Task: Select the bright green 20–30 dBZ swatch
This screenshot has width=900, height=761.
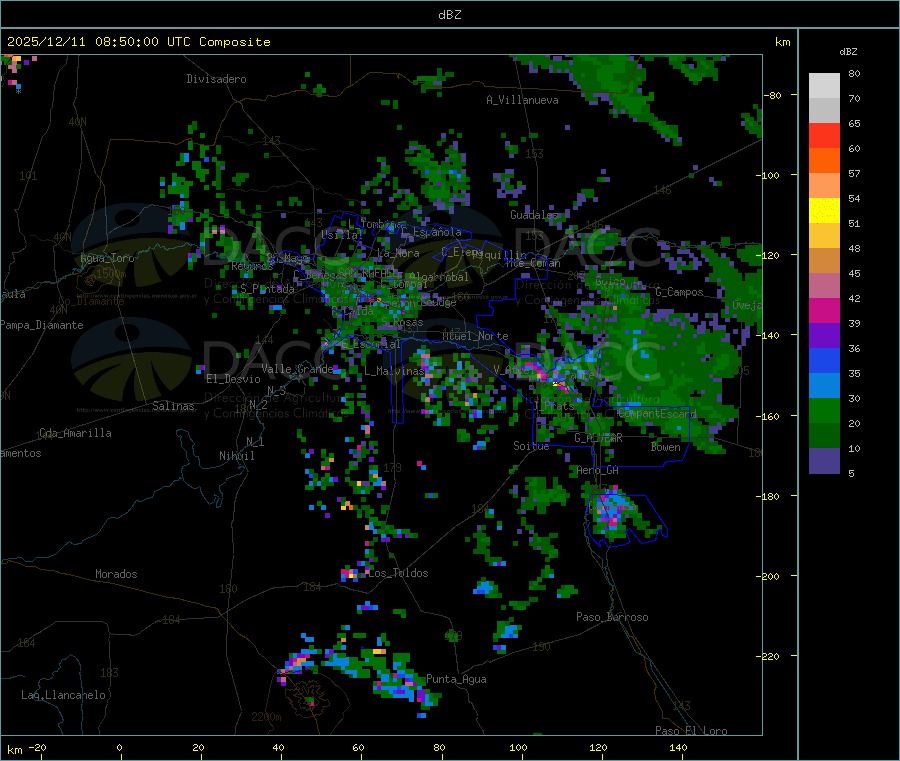Action: (x=824, y=410)
